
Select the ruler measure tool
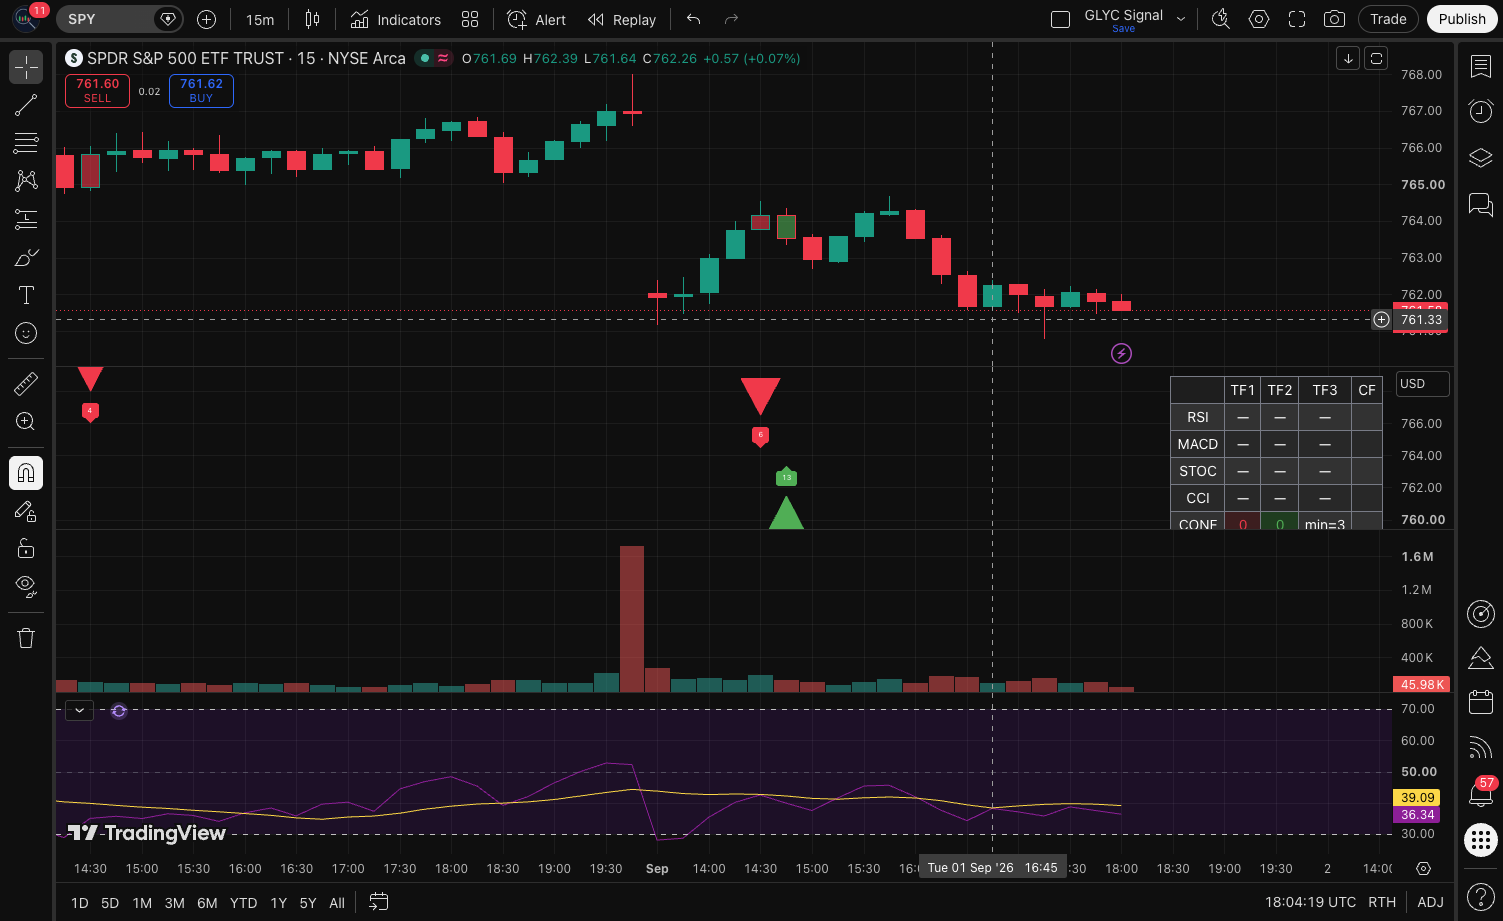tap(26, 384)
